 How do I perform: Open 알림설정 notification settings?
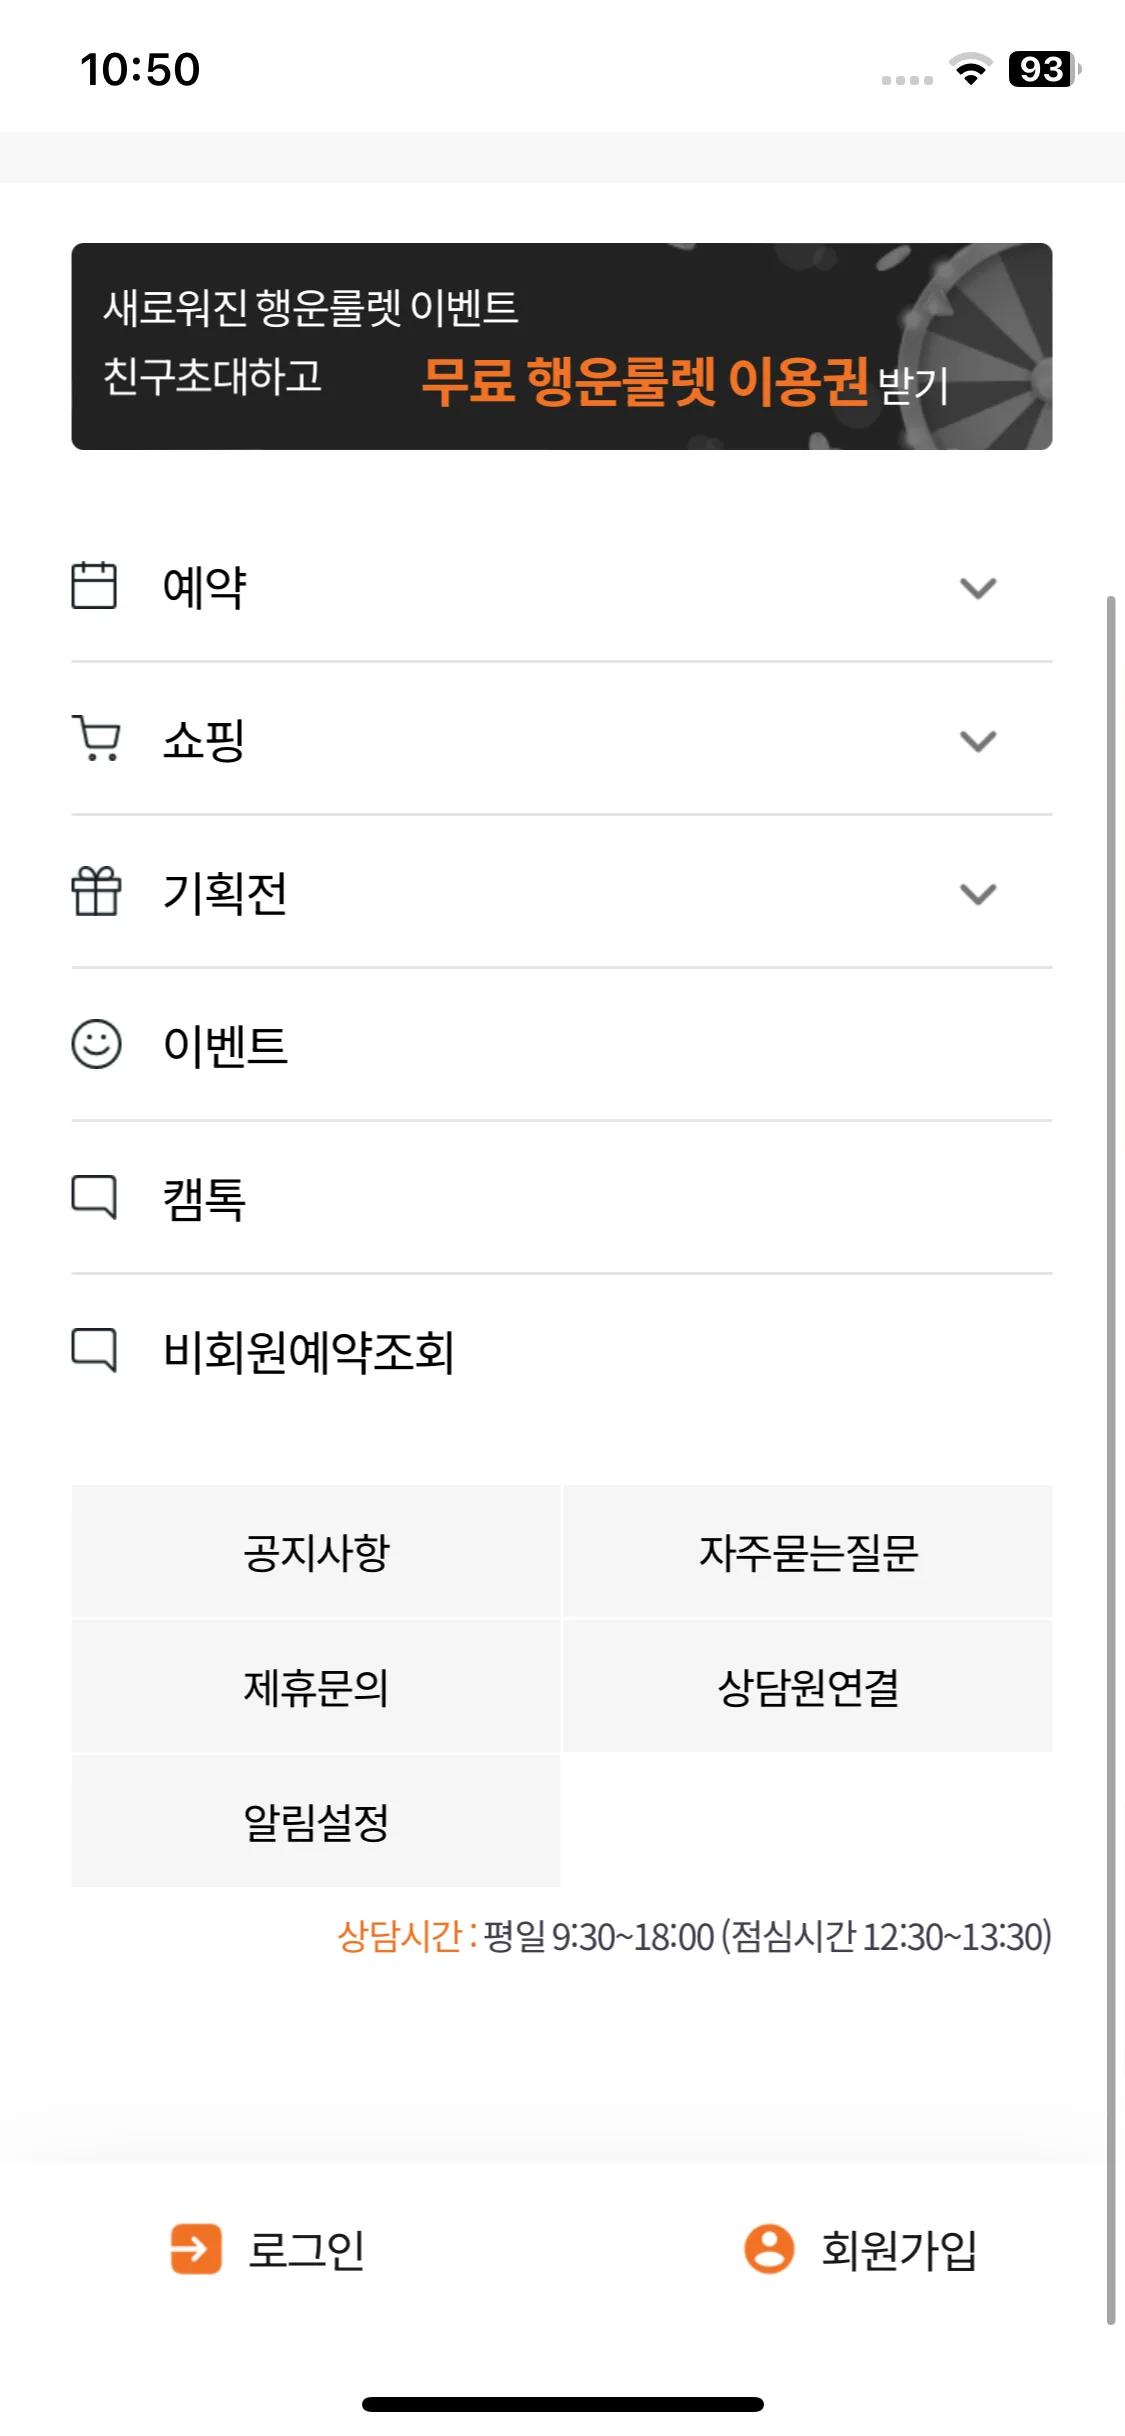(x=316, y=1821)
